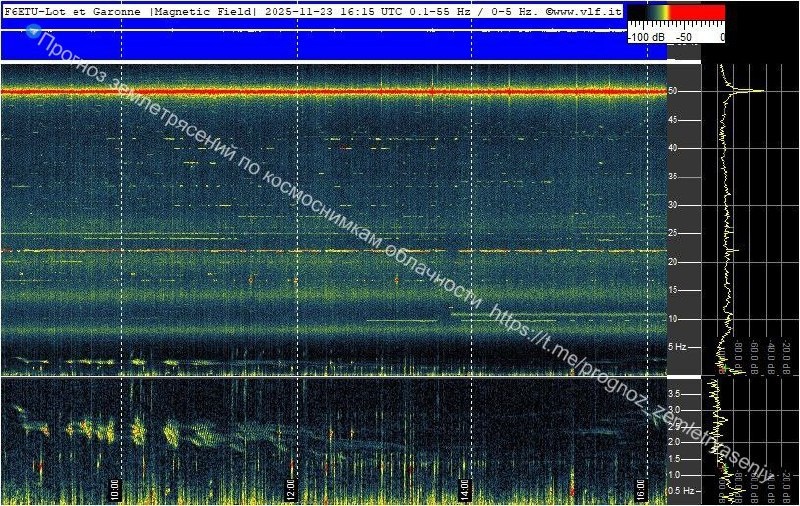The image size is (800, 506).
Task: Click the '-50' color scale label
Action: tap(684, 37)
